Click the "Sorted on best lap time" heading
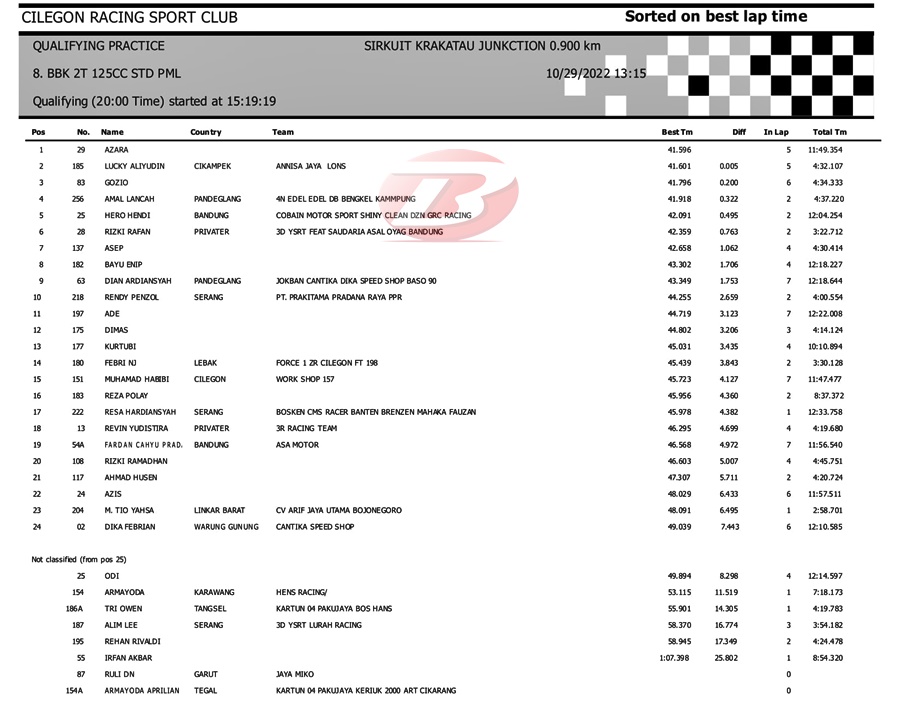Viewport: 900px width, 702px height. tap(715, 16)
